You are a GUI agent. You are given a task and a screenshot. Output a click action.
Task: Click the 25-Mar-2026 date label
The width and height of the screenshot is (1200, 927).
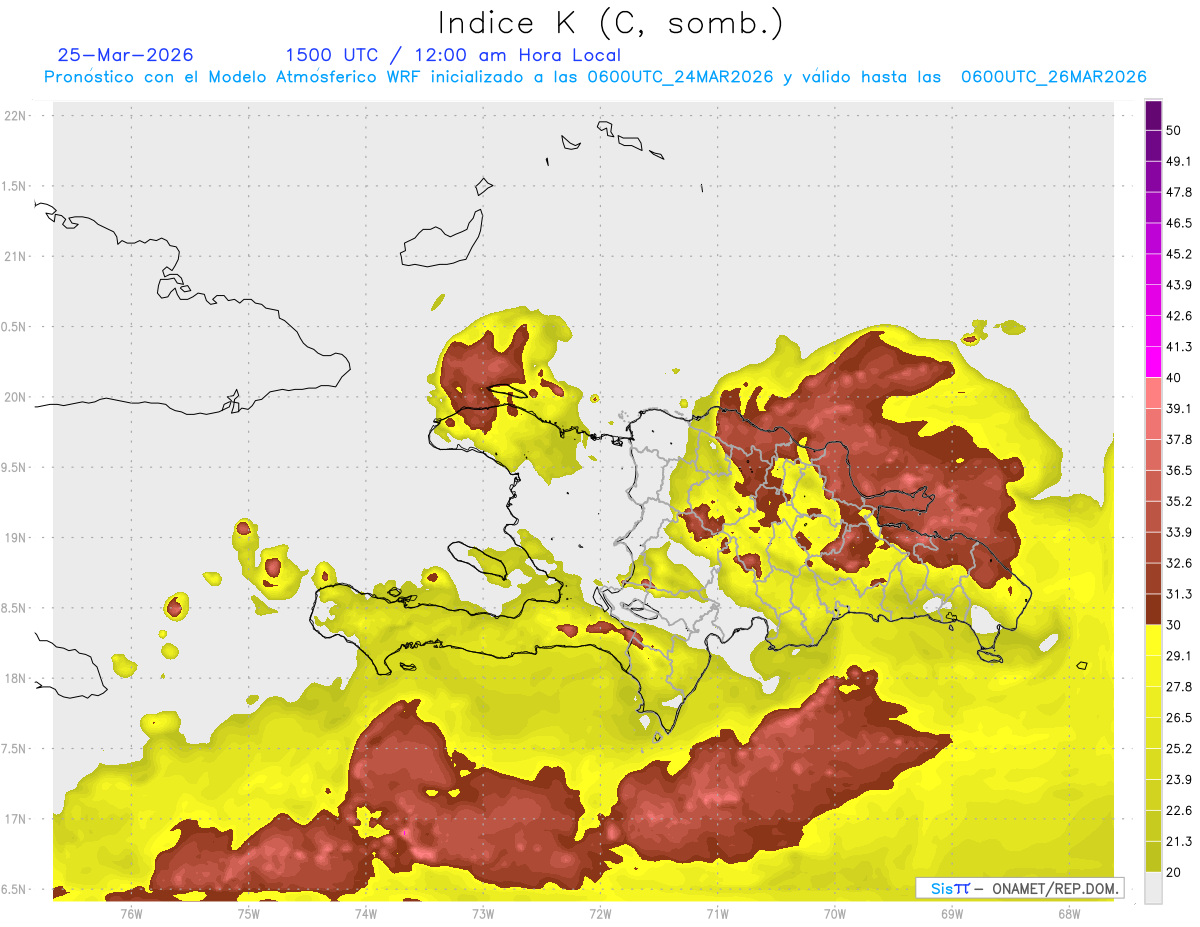pyautogui.click(x=125, y=55)
